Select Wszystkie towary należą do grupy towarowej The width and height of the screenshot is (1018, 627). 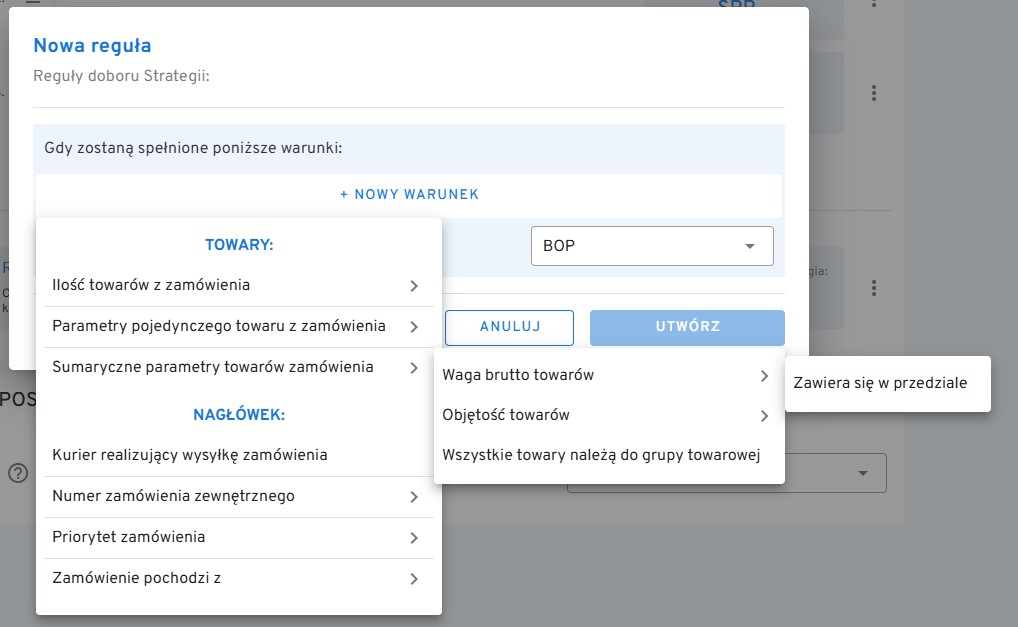[602, 456]
